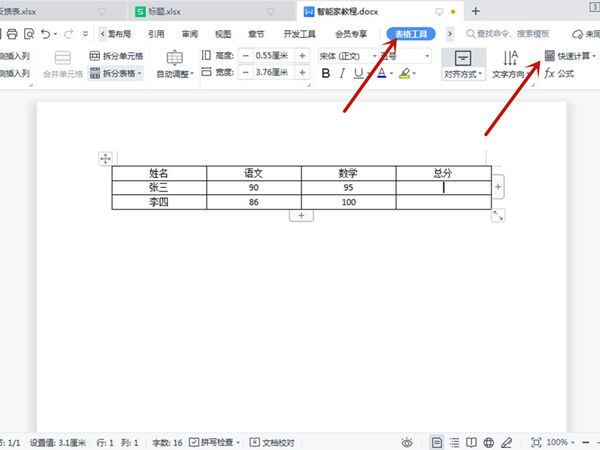Click the cloud sync icon
The width and height of the screenshot is (600, 450).
click(577, 34)
